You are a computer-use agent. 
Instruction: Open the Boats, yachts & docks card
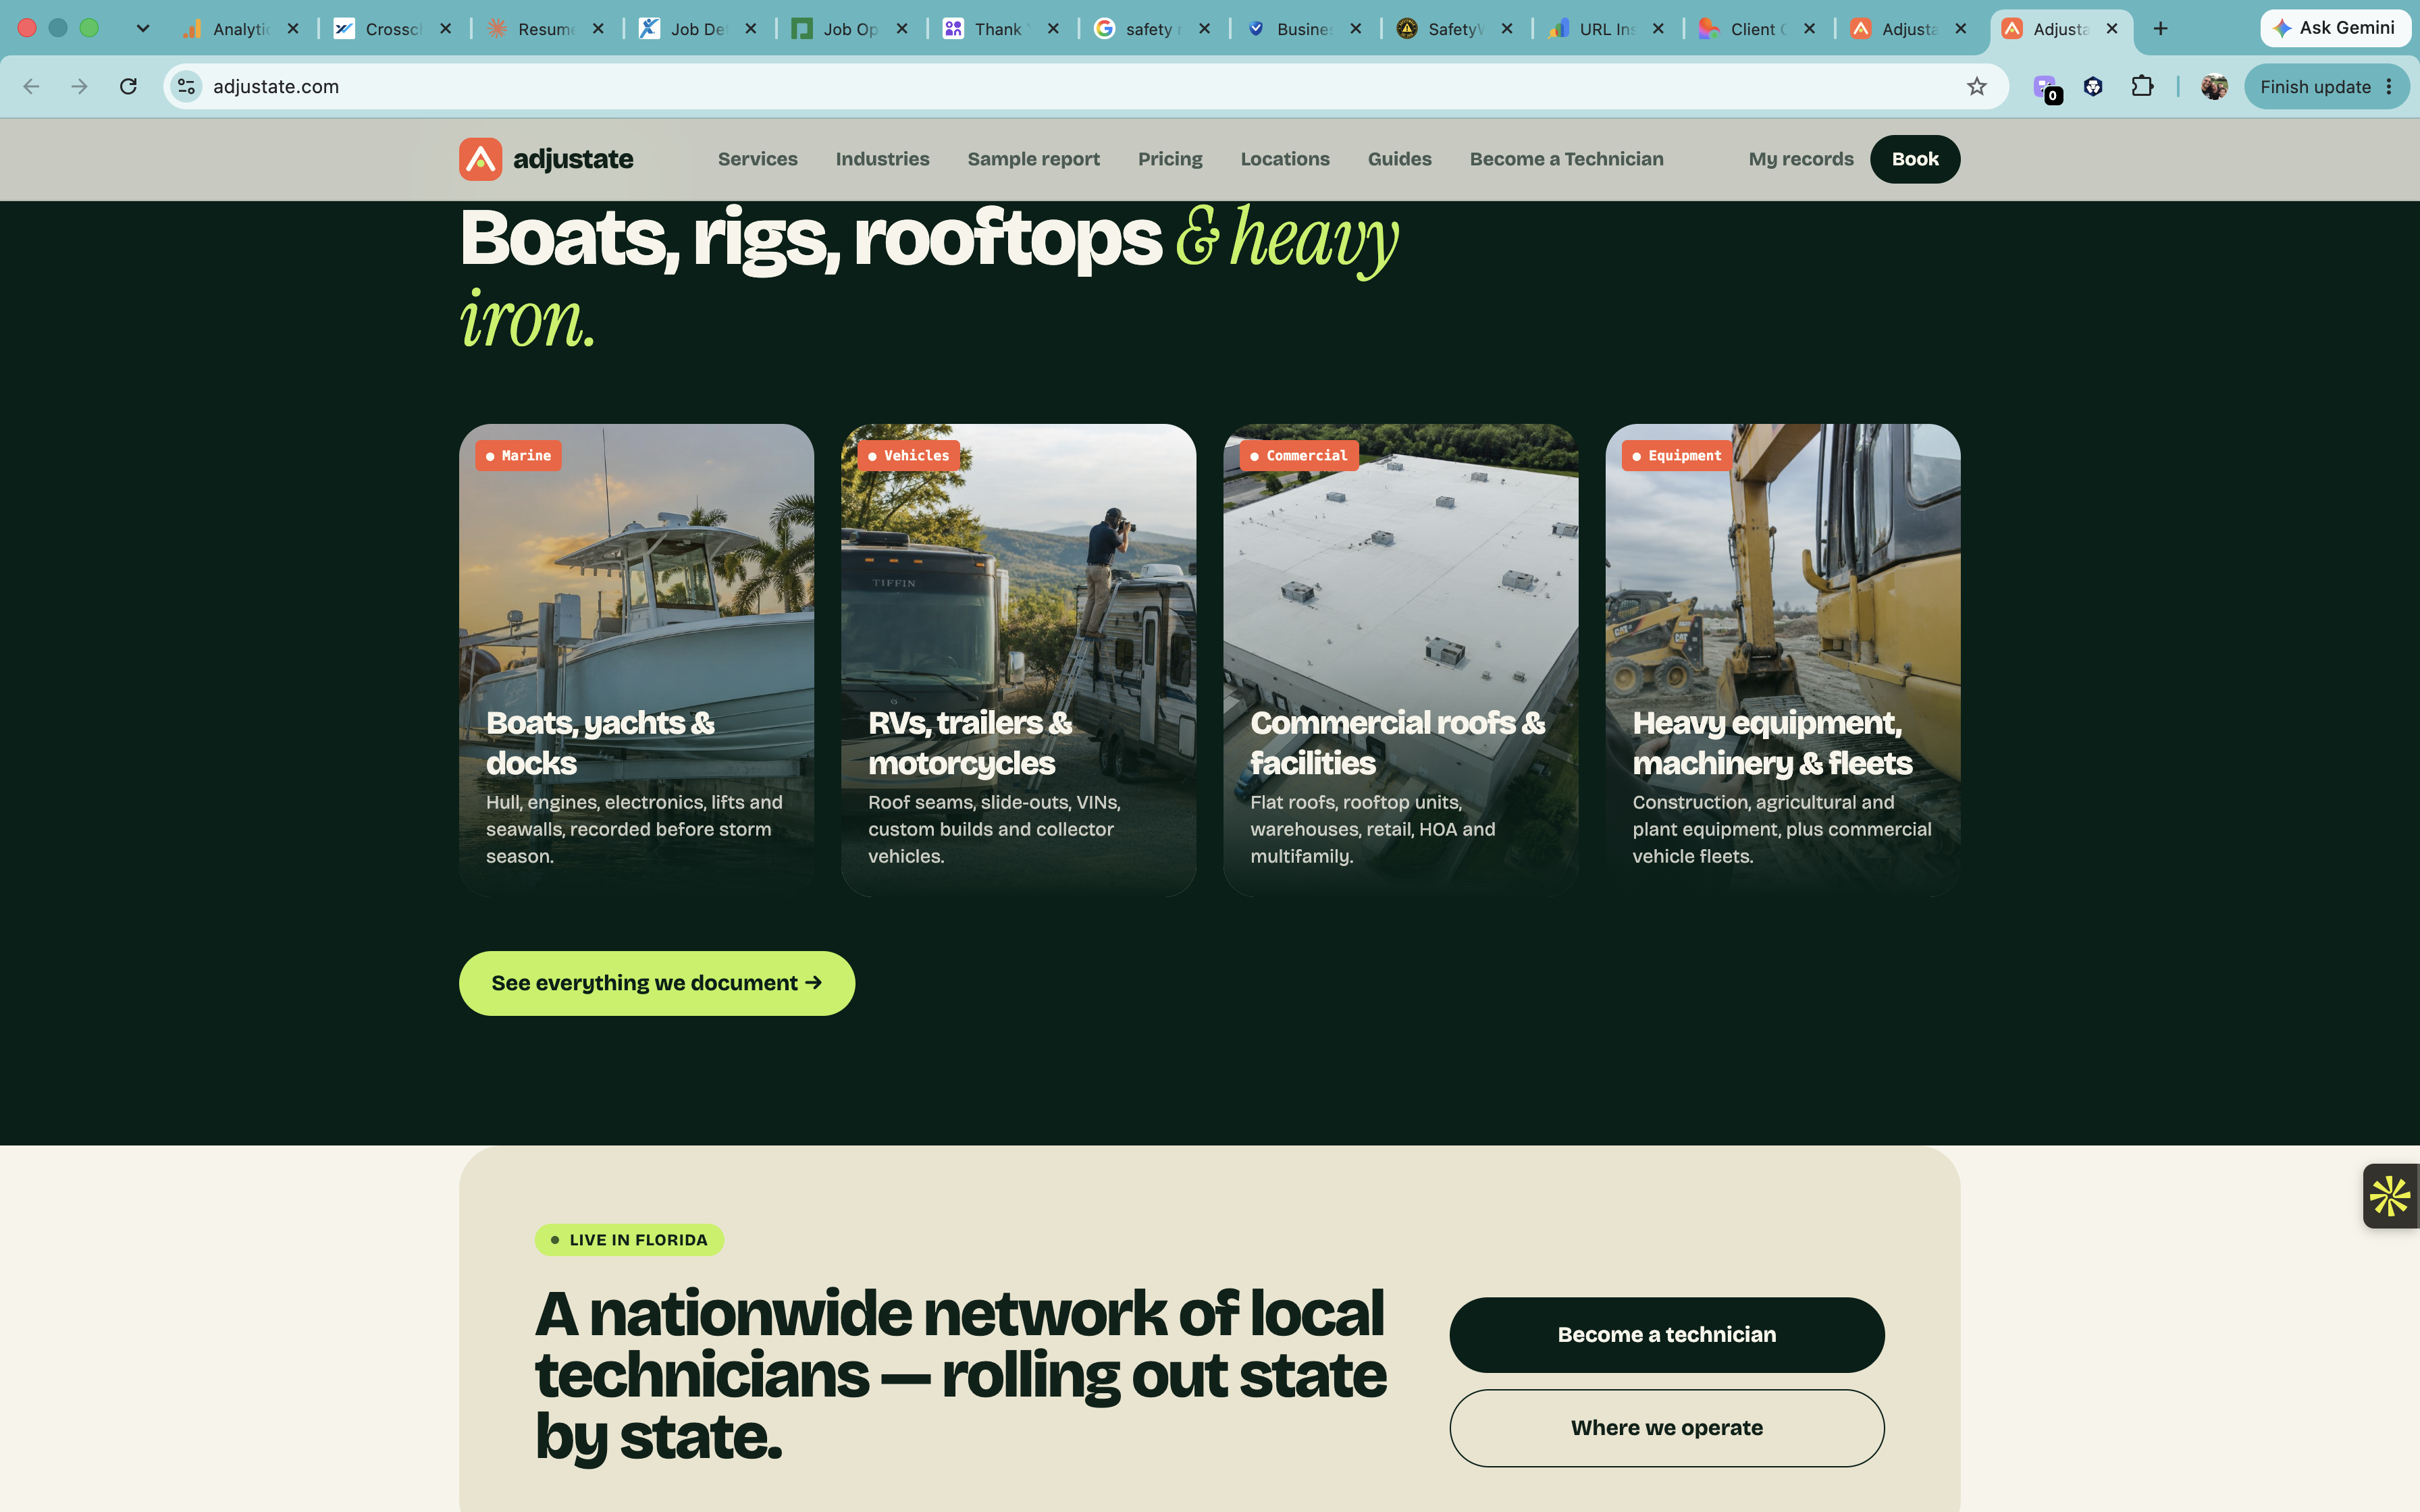pyautogui.click(x=636, y=660)
